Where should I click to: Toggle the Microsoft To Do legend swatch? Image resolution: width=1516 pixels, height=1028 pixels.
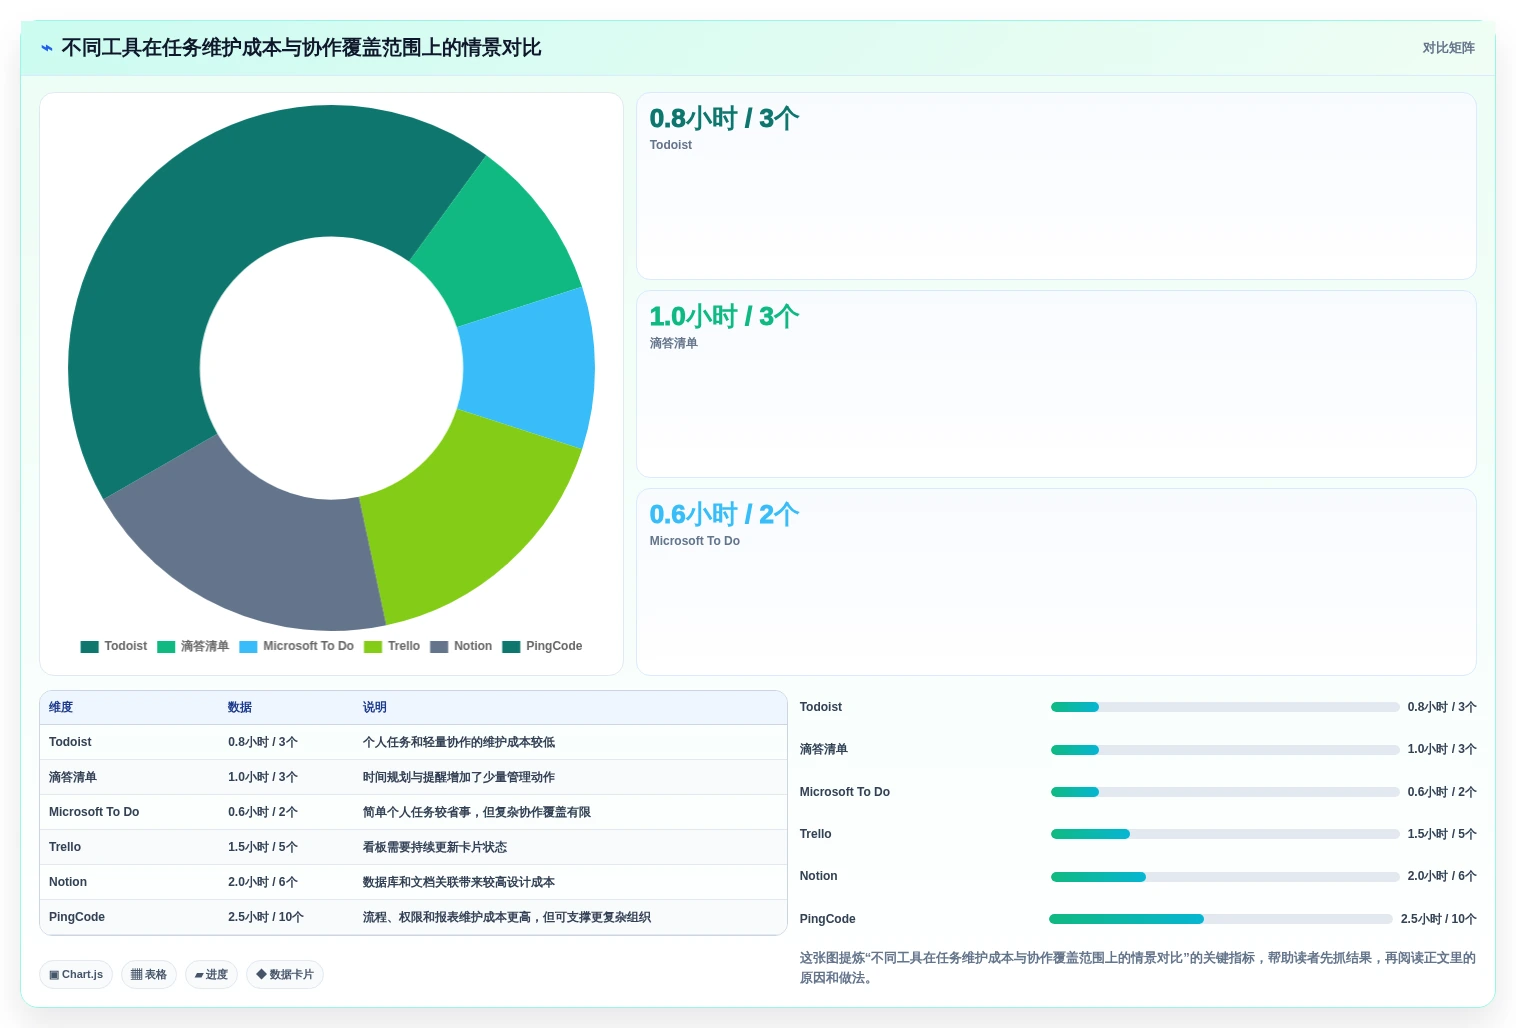coord(248,646)
